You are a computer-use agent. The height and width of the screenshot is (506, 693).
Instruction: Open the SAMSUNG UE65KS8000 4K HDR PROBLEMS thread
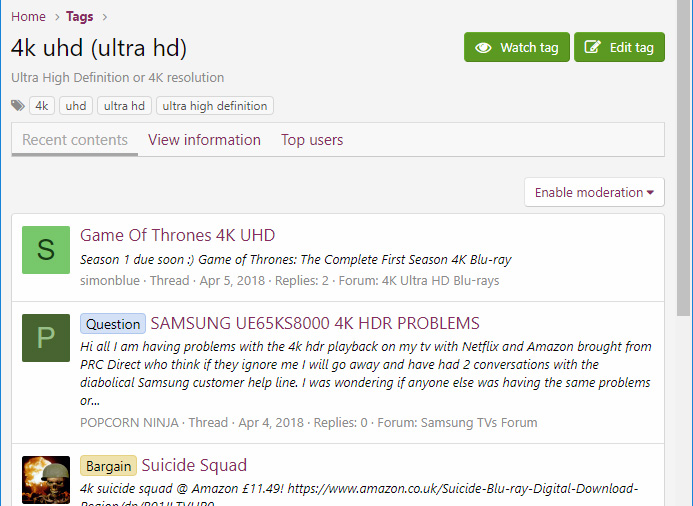[315, 324]
